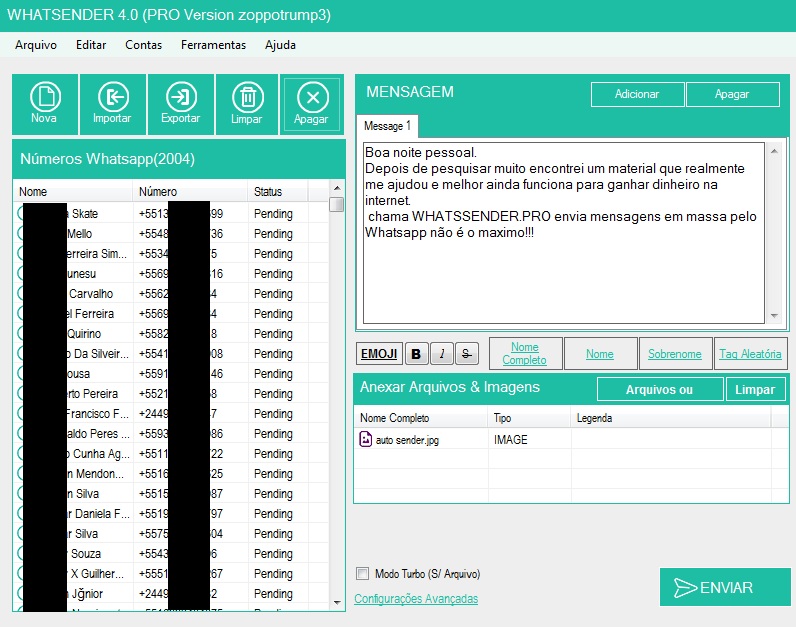Screen dimensions: 796x627
Task: Insert the Nome Completo tag
Action: 525,354
